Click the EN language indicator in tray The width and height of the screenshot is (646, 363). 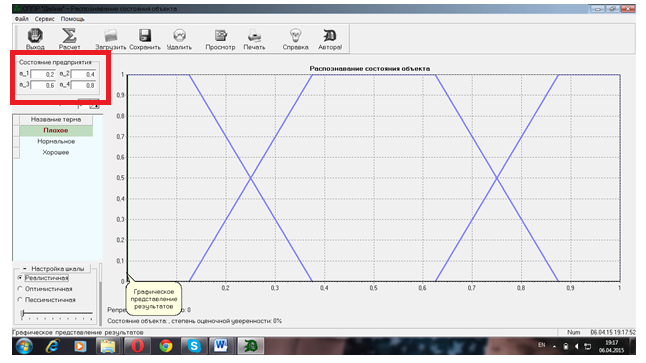tap(541, 345)
